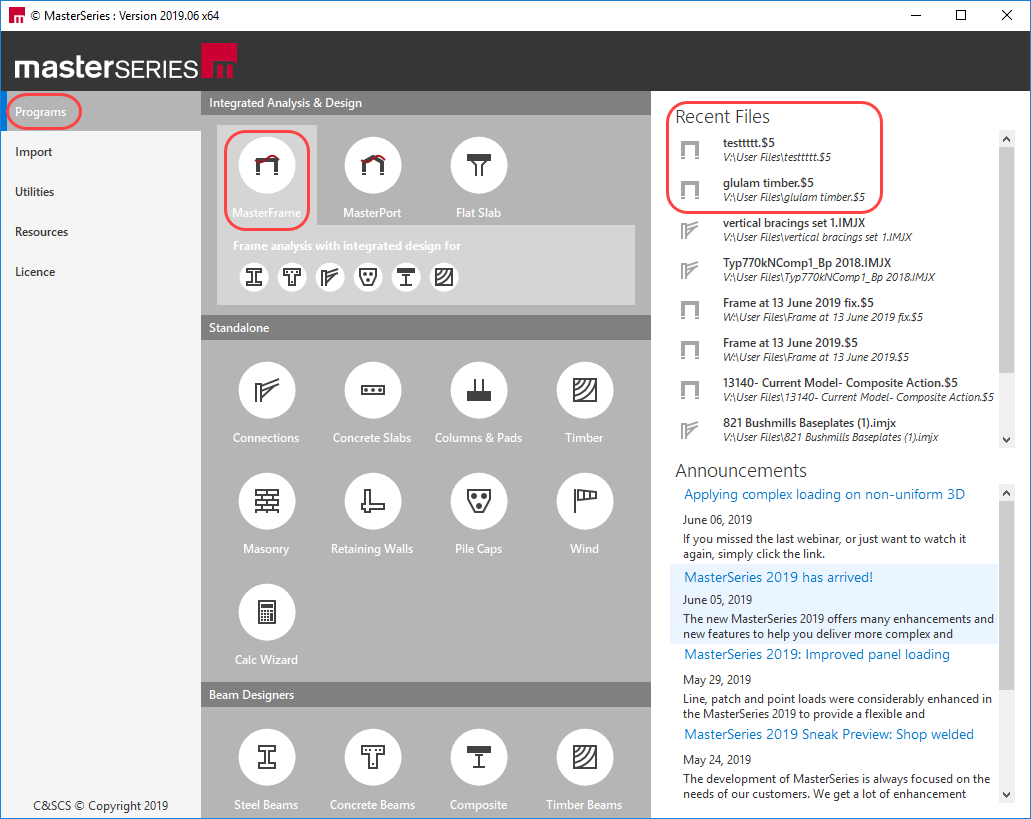The width and height of the screenshot is (1031, 819).
Task: Open recent file glulam timber.$5
Action: 768,183
